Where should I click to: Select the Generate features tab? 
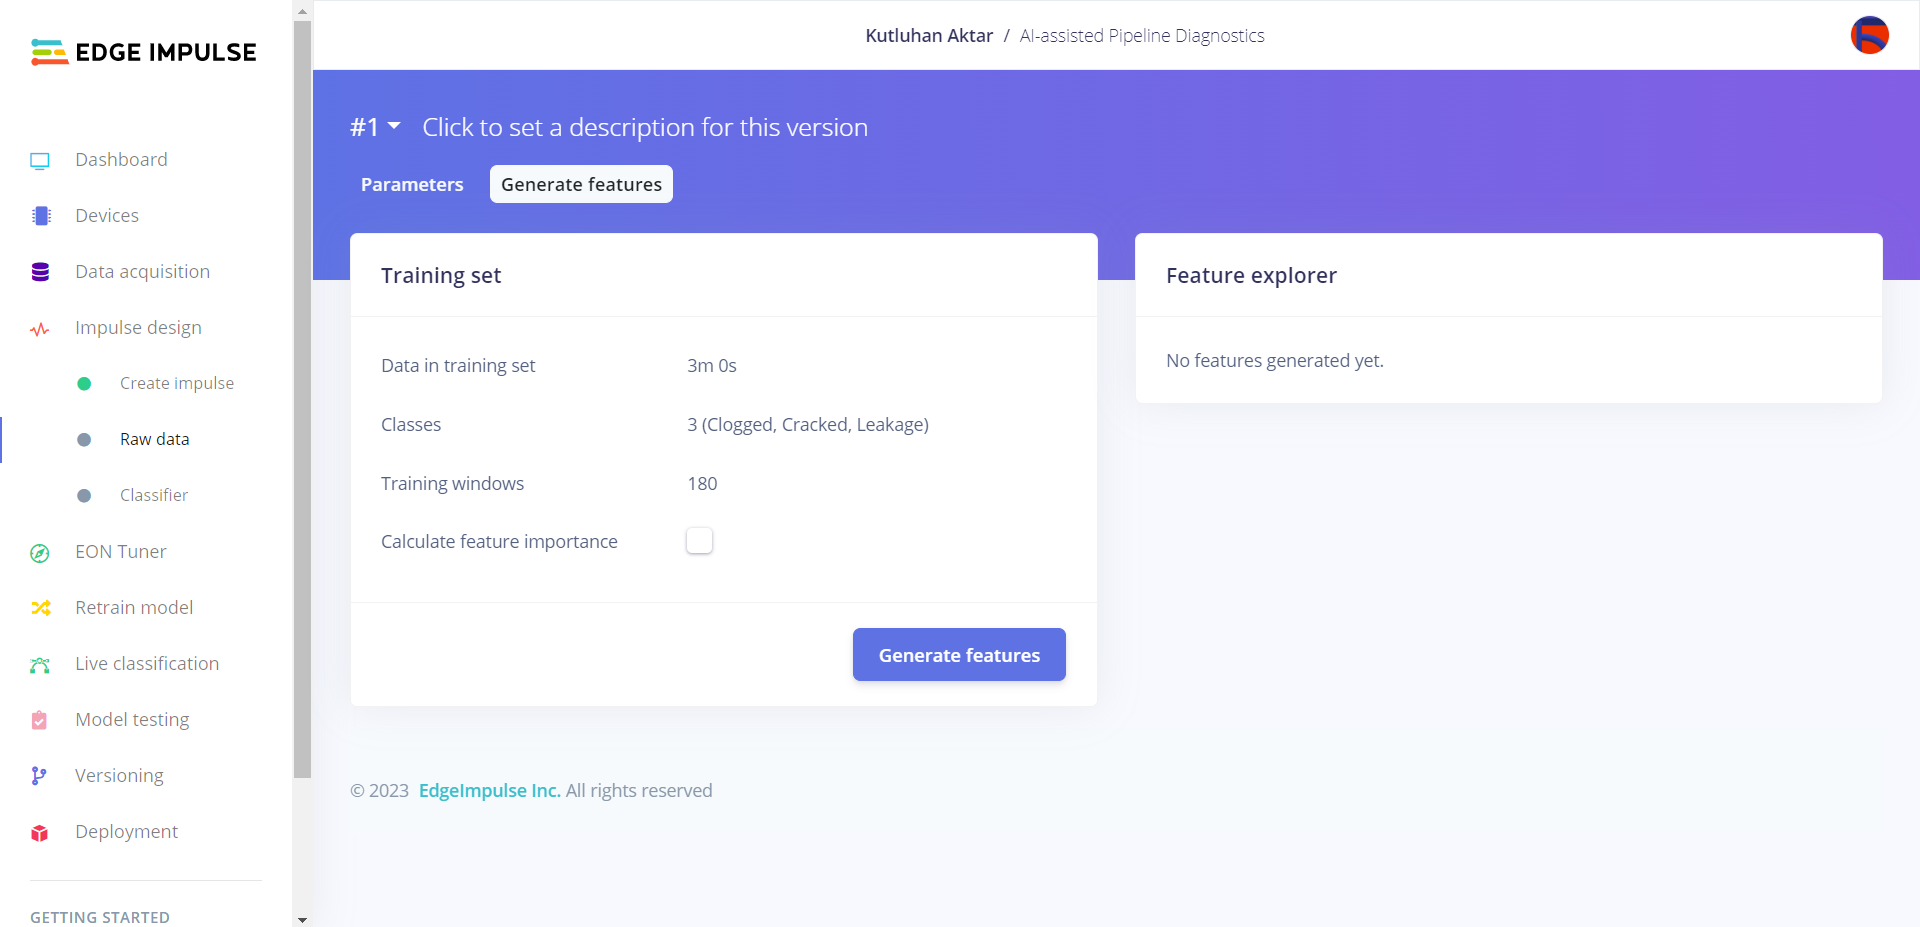(x=581, y=184)
